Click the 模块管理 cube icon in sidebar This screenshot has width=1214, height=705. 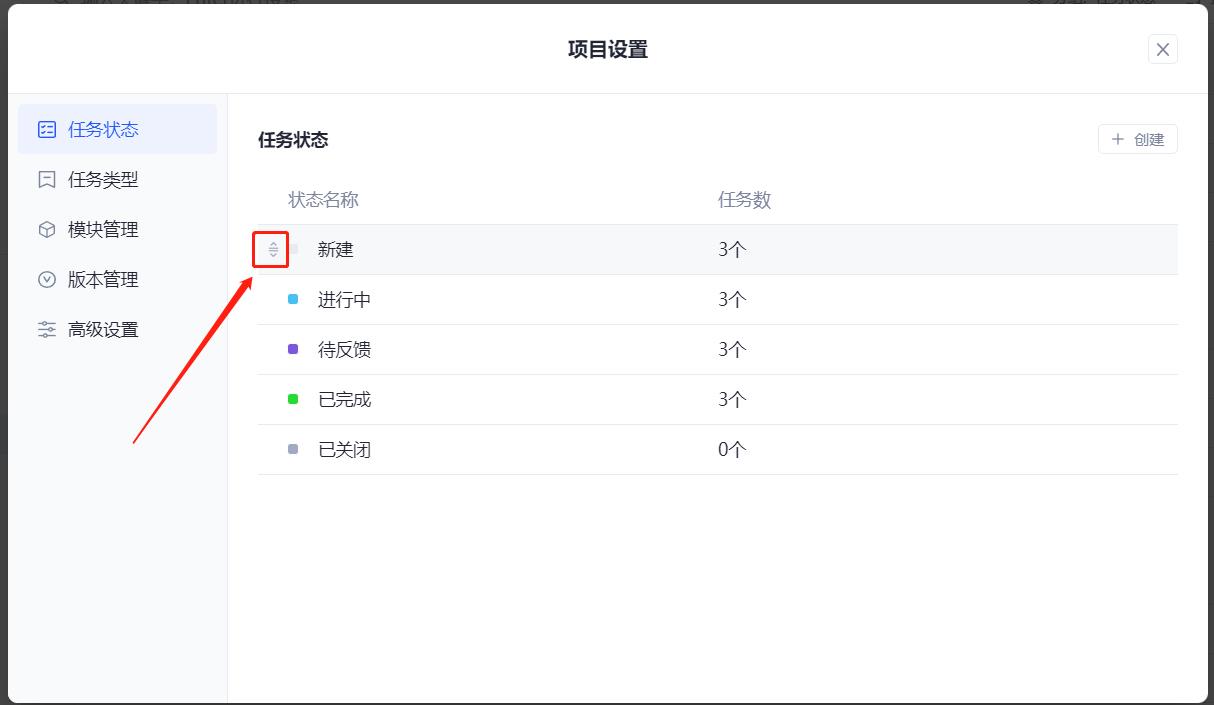pyautogui.click(x=46, y=229)
